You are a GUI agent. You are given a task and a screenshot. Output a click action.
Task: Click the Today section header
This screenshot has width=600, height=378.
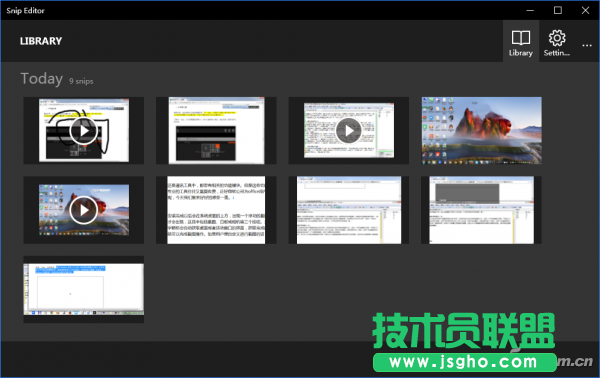point(42,79)
